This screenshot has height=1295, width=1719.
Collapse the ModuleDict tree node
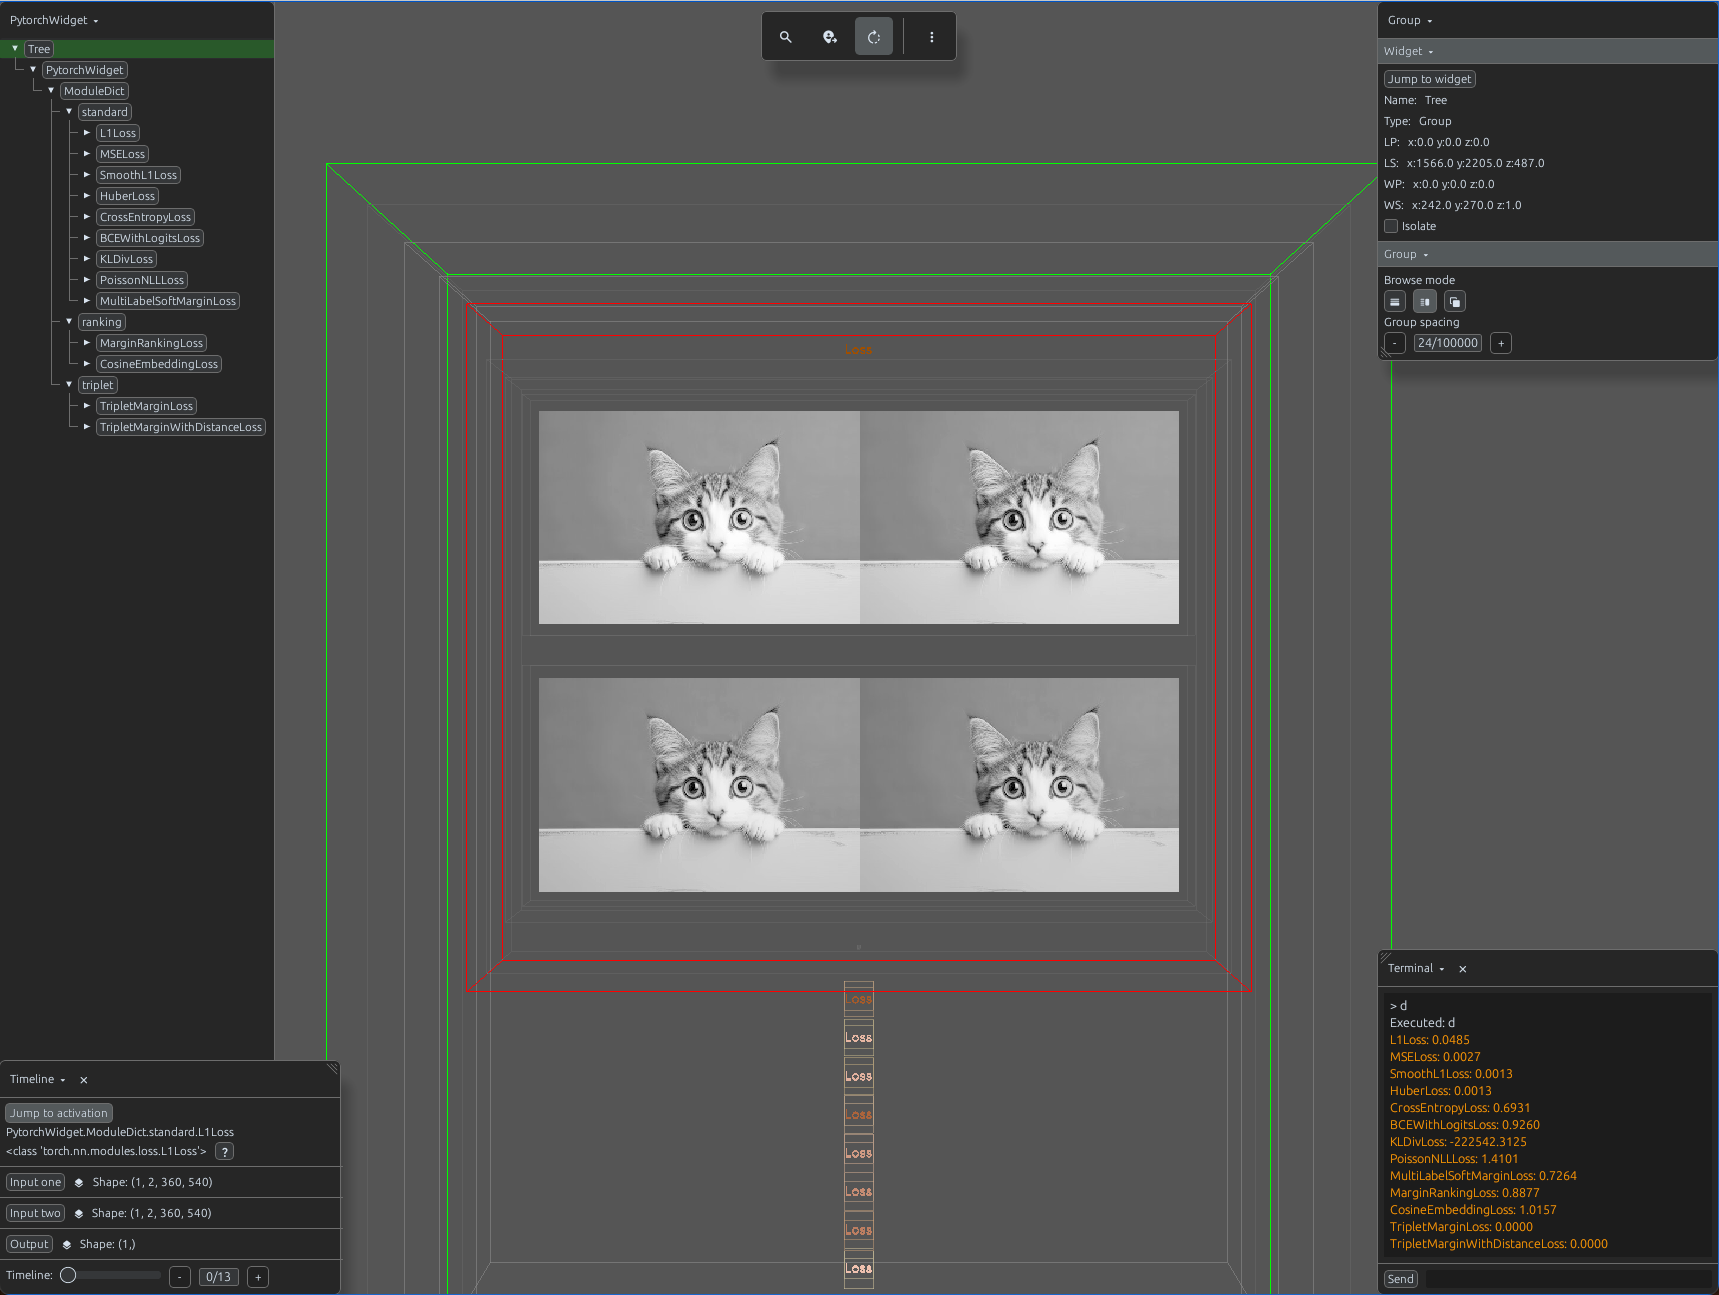[x=51, y=90]
